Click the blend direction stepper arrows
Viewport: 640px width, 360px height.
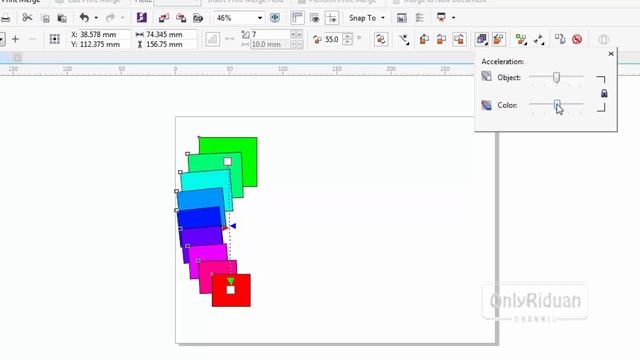coord(347,39)
